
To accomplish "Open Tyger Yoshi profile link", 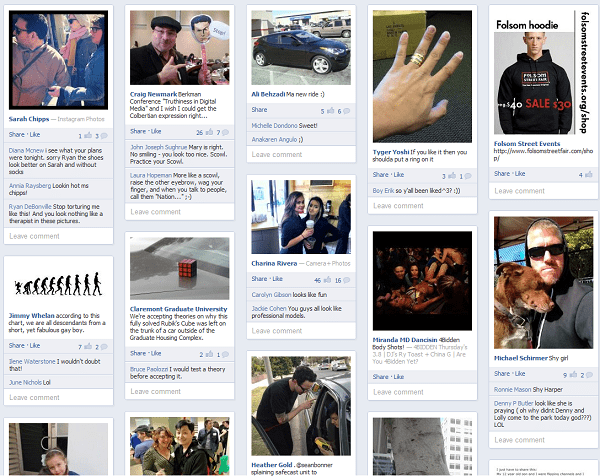I will click(x=391, y=152).
